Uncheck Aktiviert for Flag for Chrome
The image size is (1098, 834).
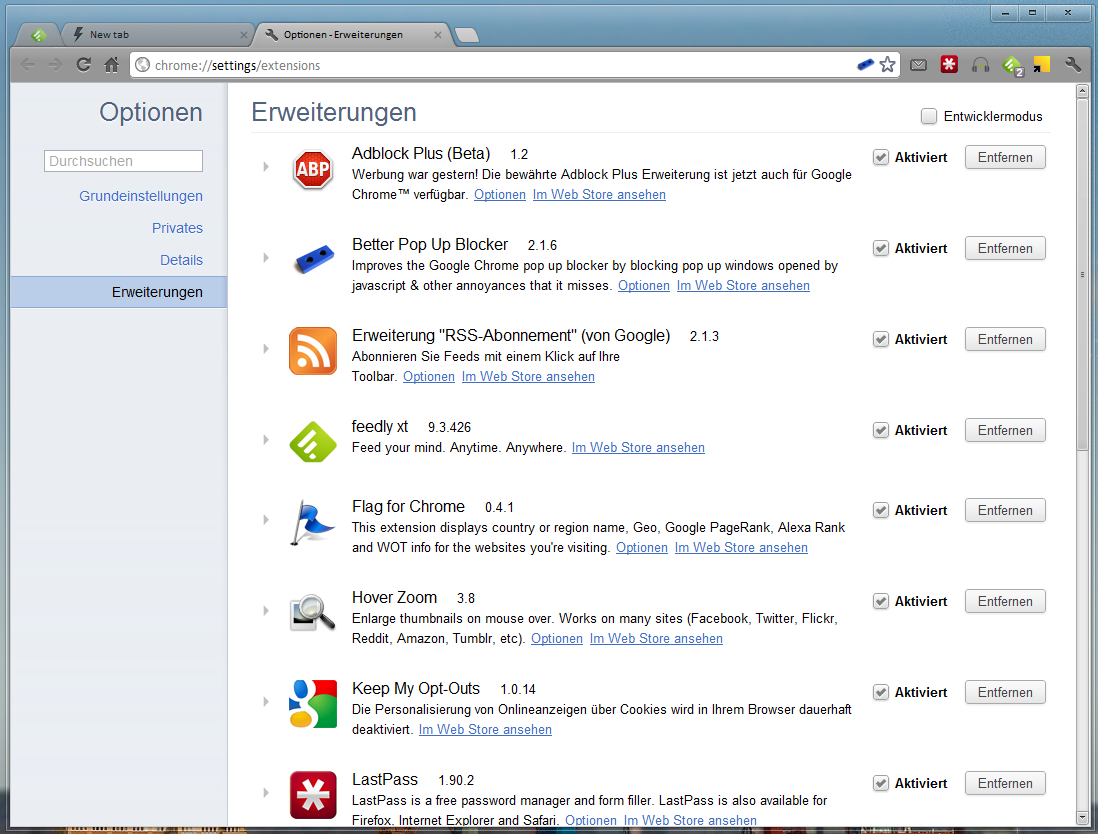click(881, 510)
